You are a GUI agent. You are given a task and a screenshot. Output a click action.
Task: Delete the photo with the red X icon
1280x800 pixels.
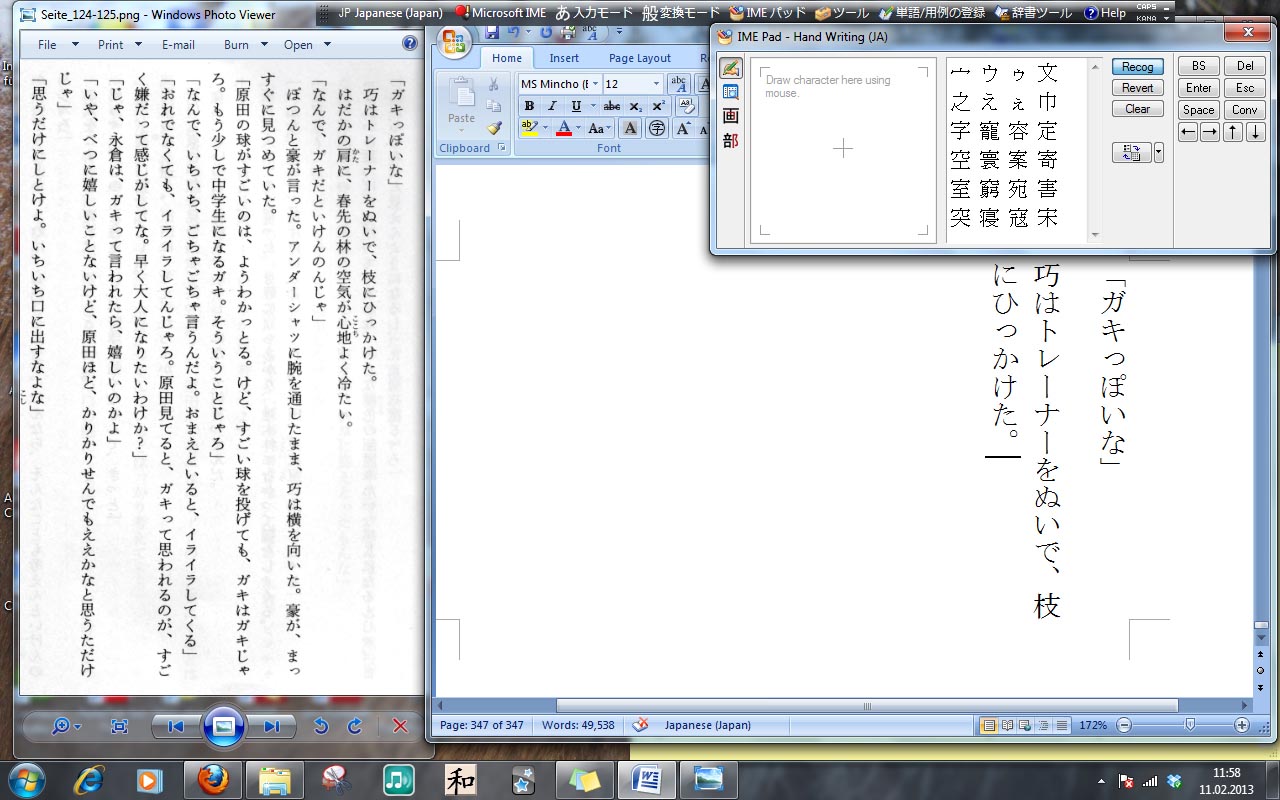pyautogui.click(x=400, y=727)
